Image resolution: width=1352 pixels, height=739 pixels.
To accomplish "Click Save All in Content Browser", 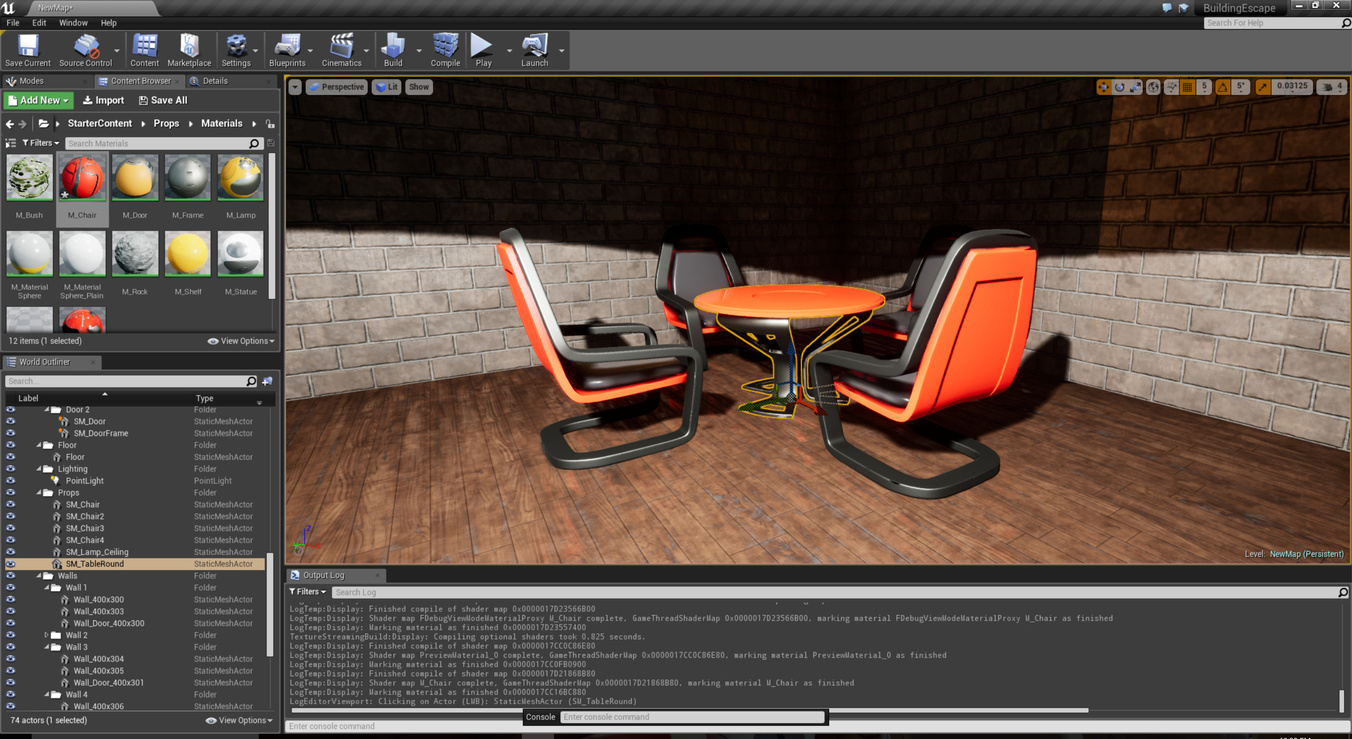I will 163,100.
